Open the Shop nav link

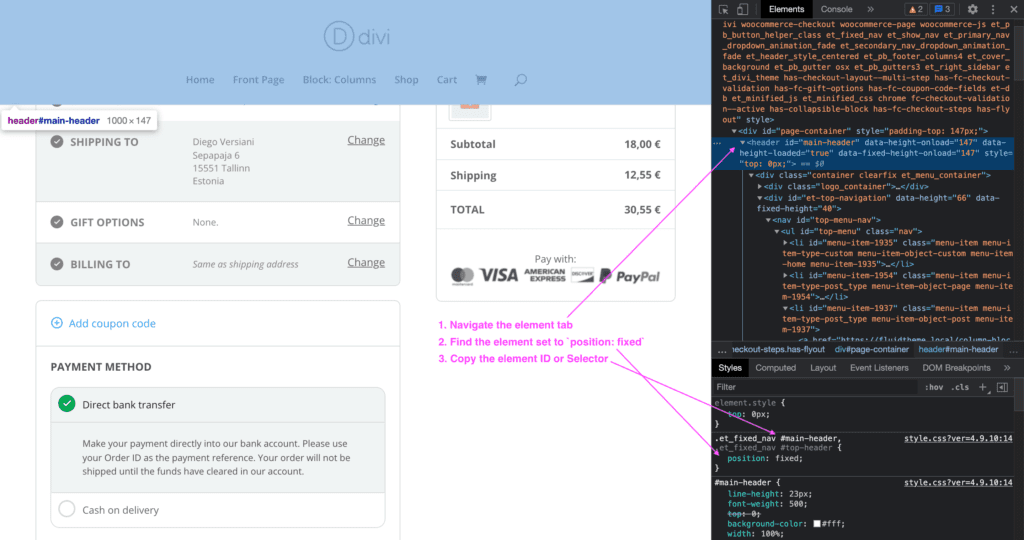click(x=406, y=80)
